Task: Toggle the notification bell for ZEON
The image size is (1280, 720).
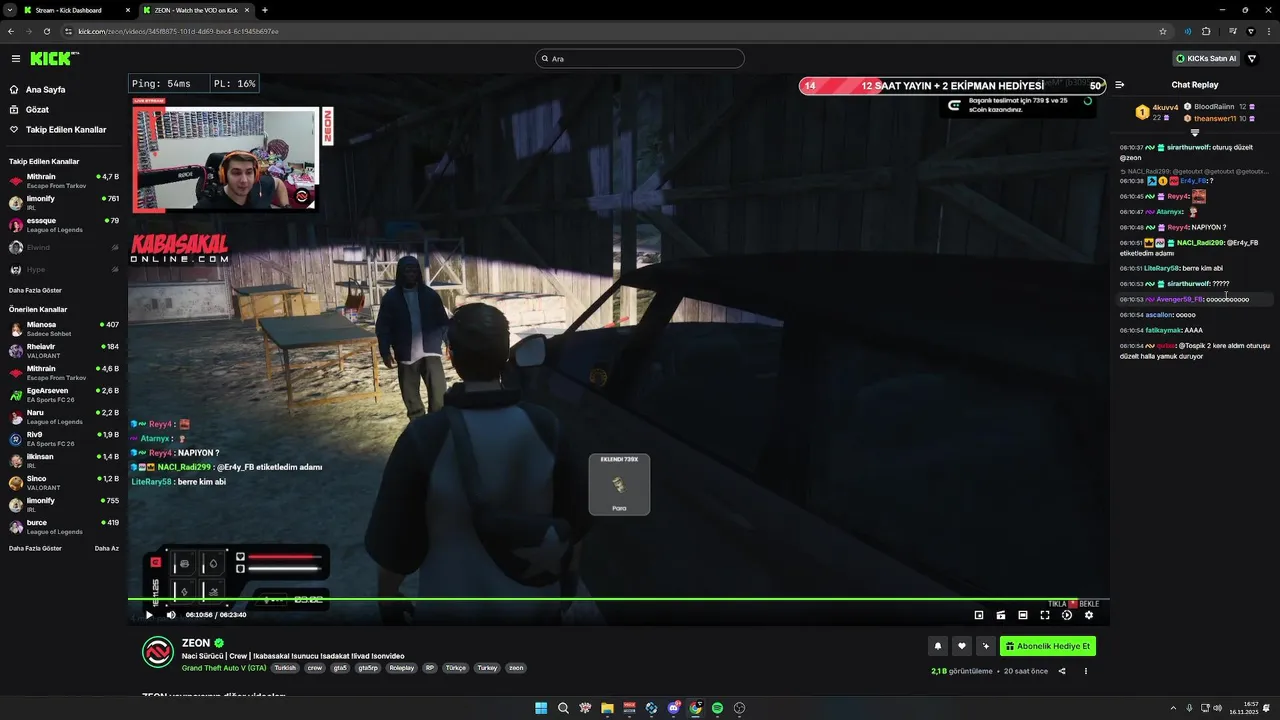Action: pyautogui.click(x=938, y=646)
